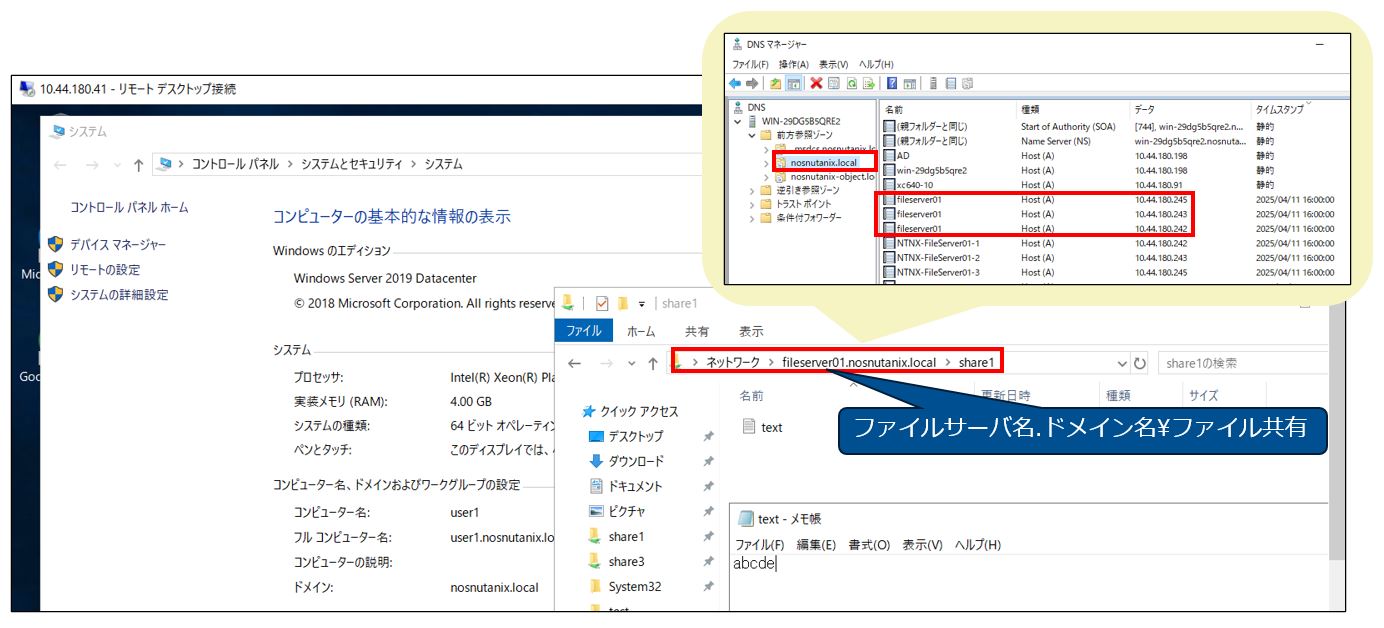This screenshot has width=1384, height=628.
Task: Click the properties icon next to the delete X
Action: [834, 83]
